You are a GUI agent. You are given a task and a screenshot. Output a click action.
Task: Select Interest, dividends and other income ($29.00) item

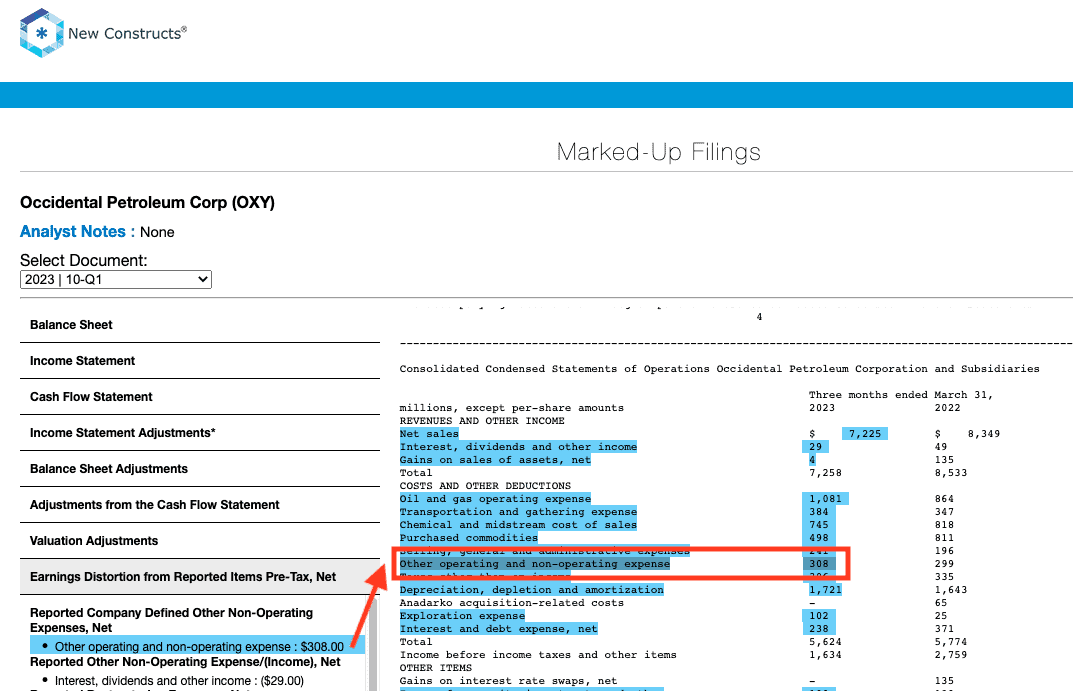coord(179,681)
